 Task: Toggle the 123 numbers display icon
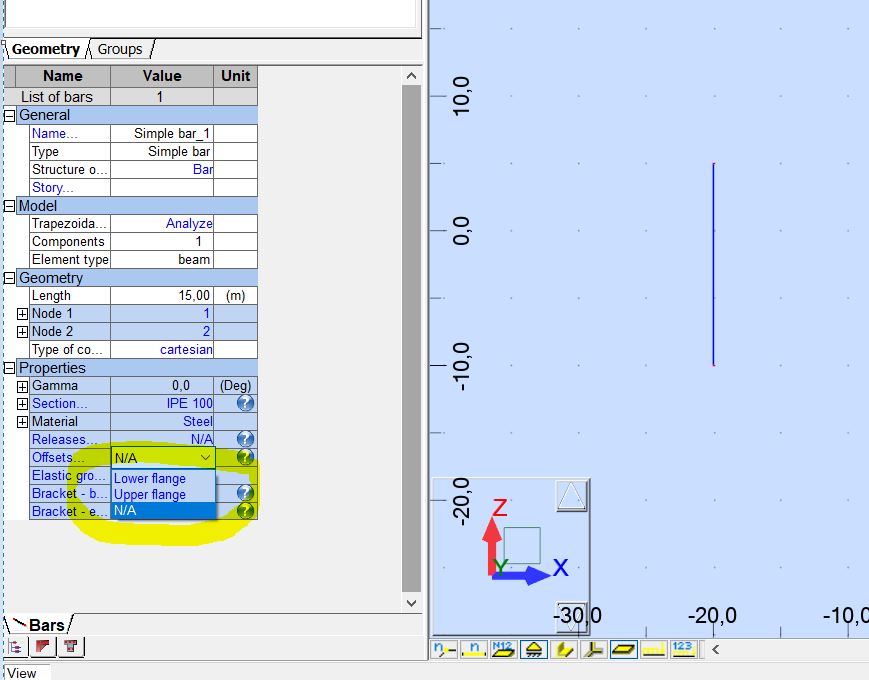684,649
